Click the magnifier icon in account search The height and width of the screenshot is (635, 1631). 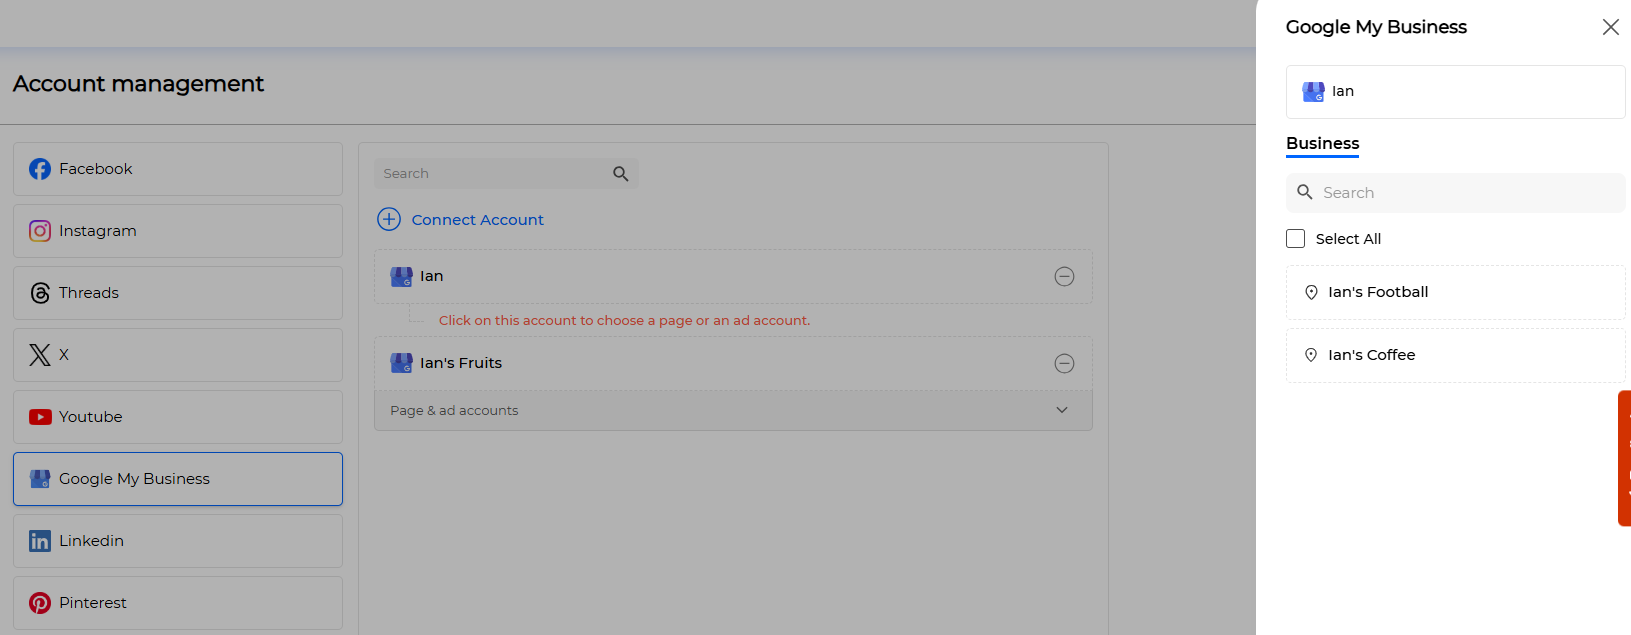(x=621, y=174)
